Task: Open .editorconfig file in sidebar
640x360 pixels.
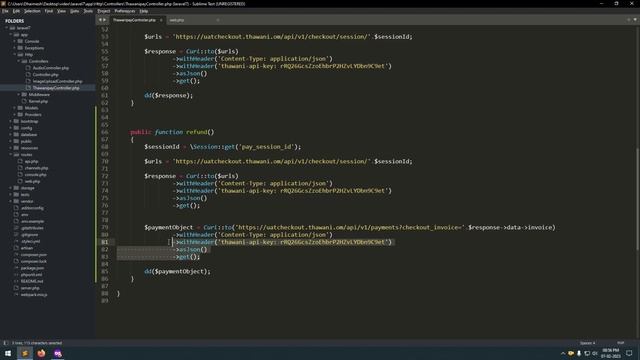Action: tap(32, 208)
